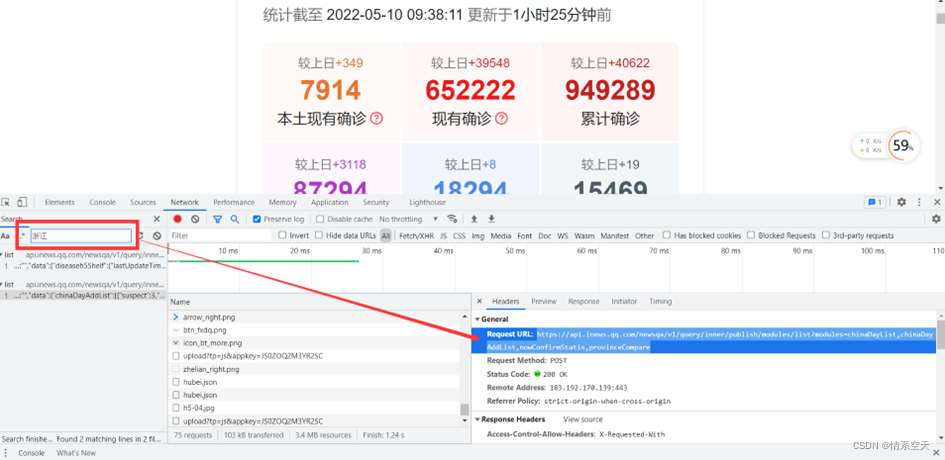Screen dimensions: 945x460
Task: Open the inspect element picker
Action: 6,202
